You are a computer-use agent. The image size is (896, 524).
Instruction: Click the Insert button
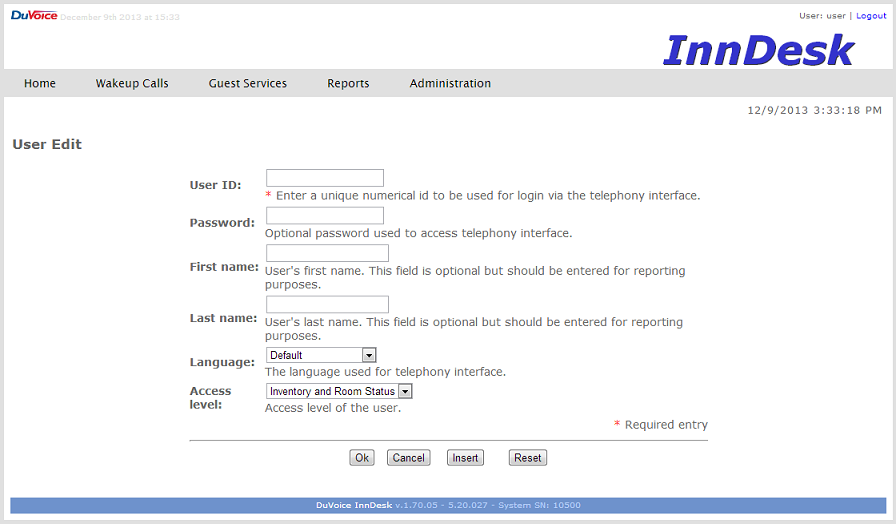click(465, 458)
